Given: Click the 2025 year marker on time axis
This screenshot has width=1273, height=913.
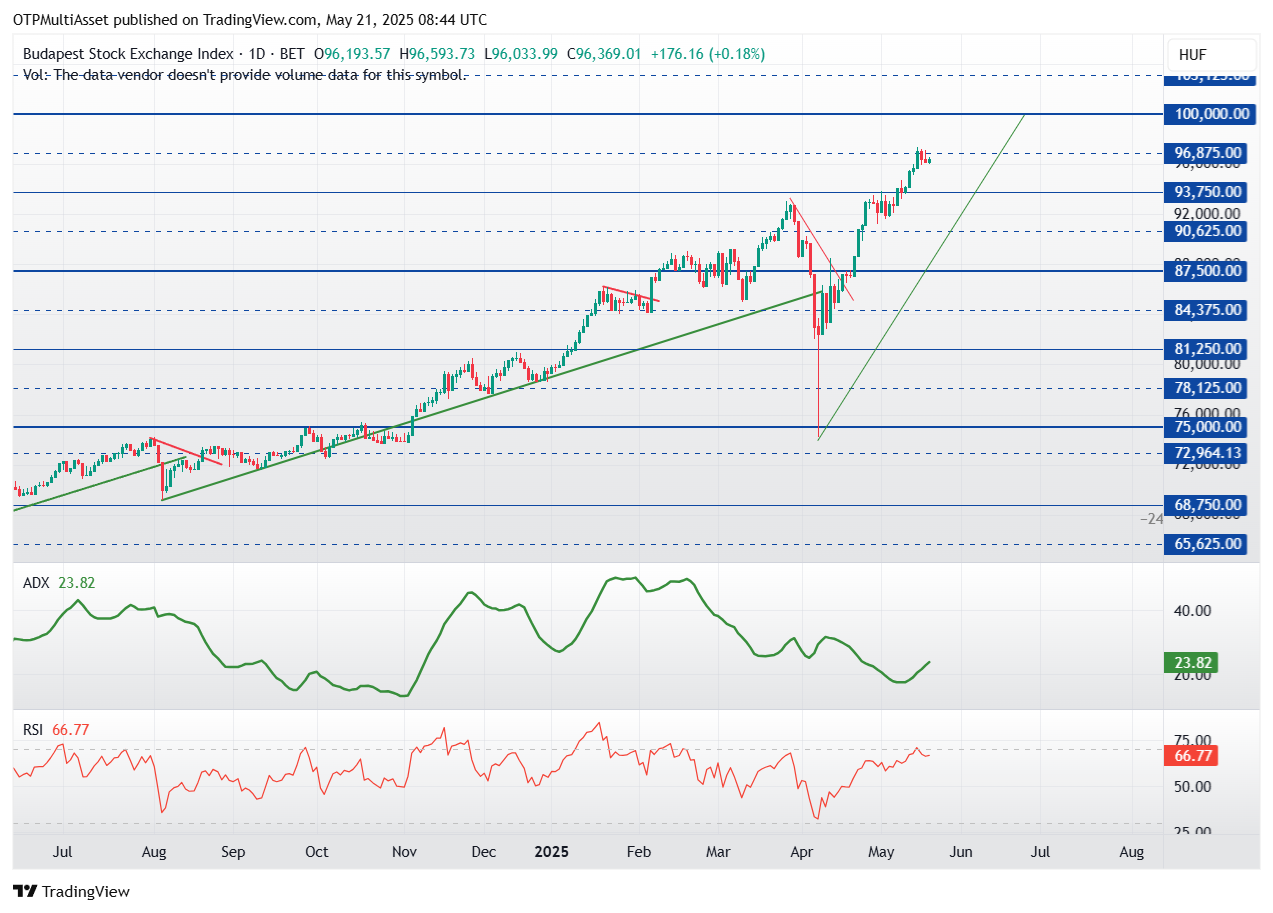Looking at the screenshot, I should click(551, 852).
